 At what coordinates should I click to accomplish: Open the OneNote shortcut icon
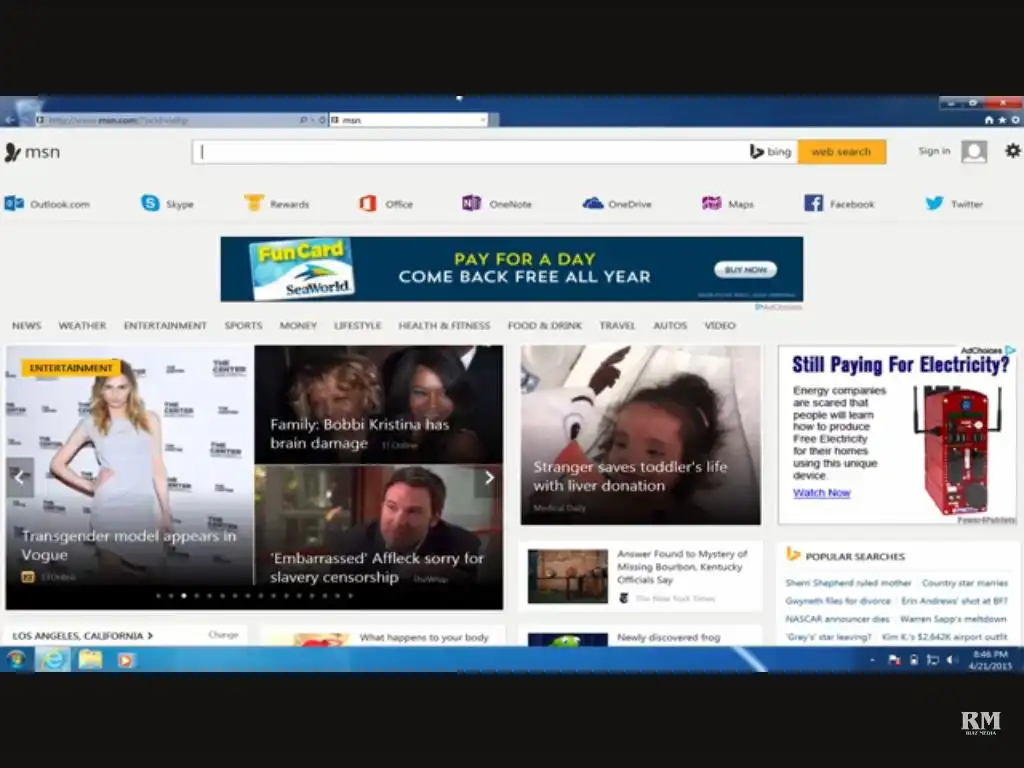[471, 203]
